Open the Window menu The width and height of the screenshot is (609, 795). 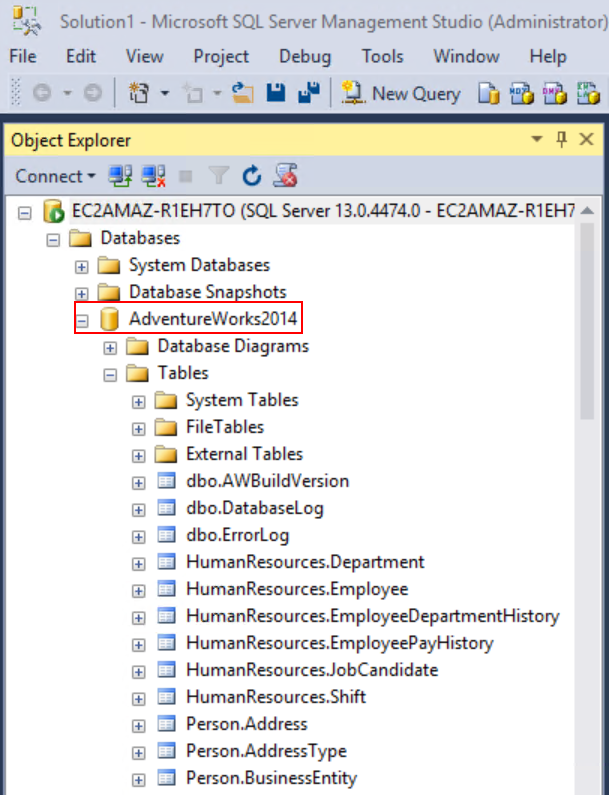(466, 56)
